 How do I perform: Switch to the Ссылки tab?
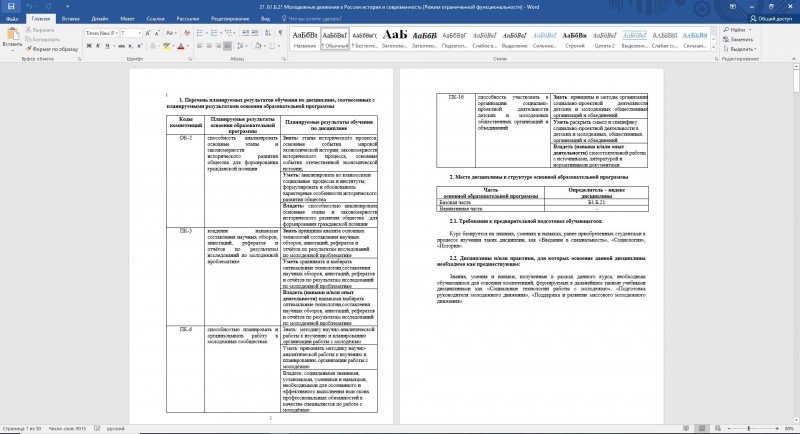coord(155,19)
